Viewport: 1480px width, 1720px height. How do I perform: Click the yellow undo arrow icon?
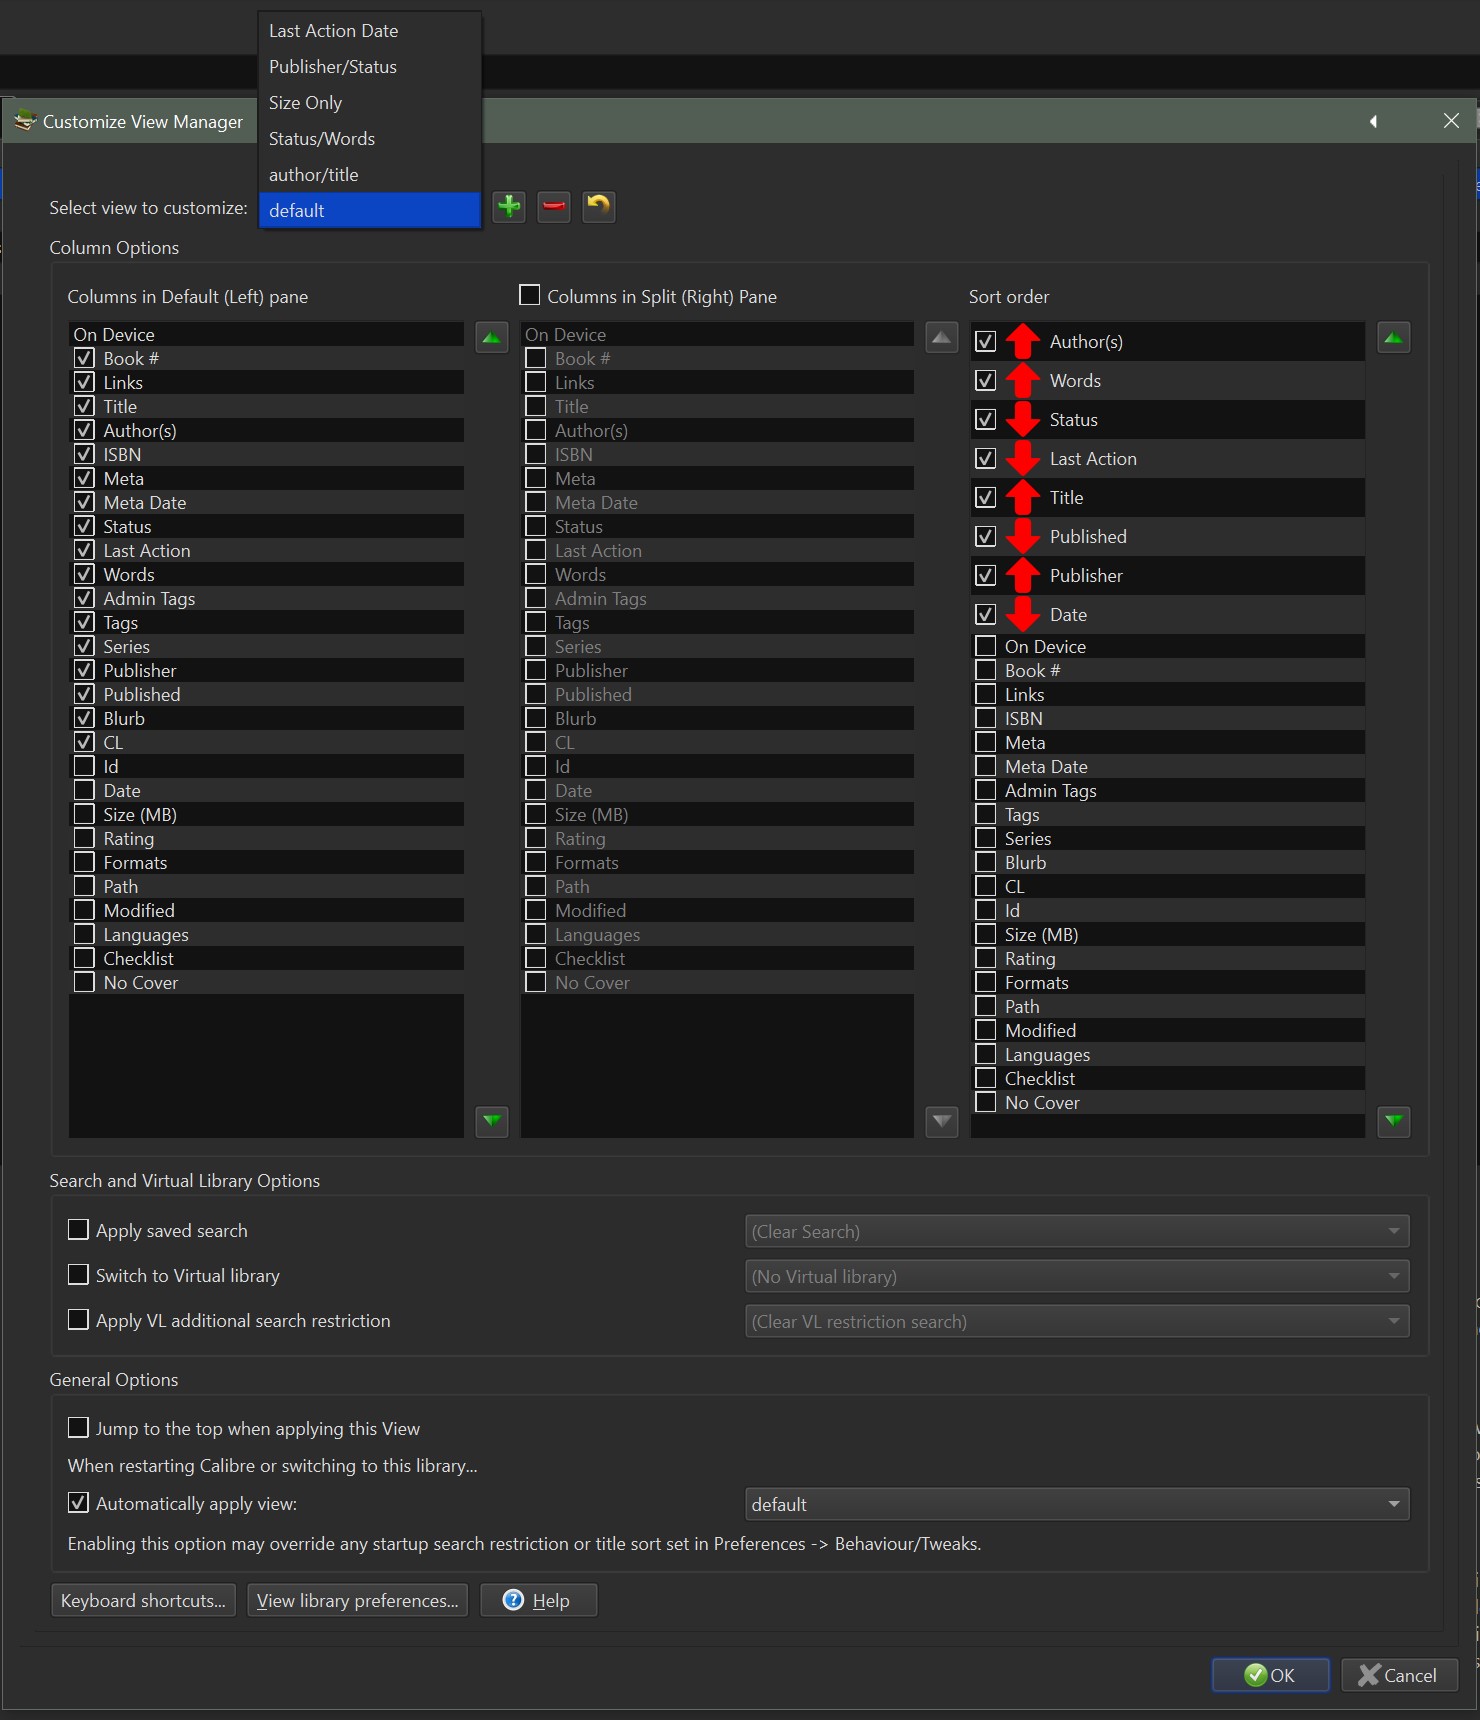click(598, 207)
